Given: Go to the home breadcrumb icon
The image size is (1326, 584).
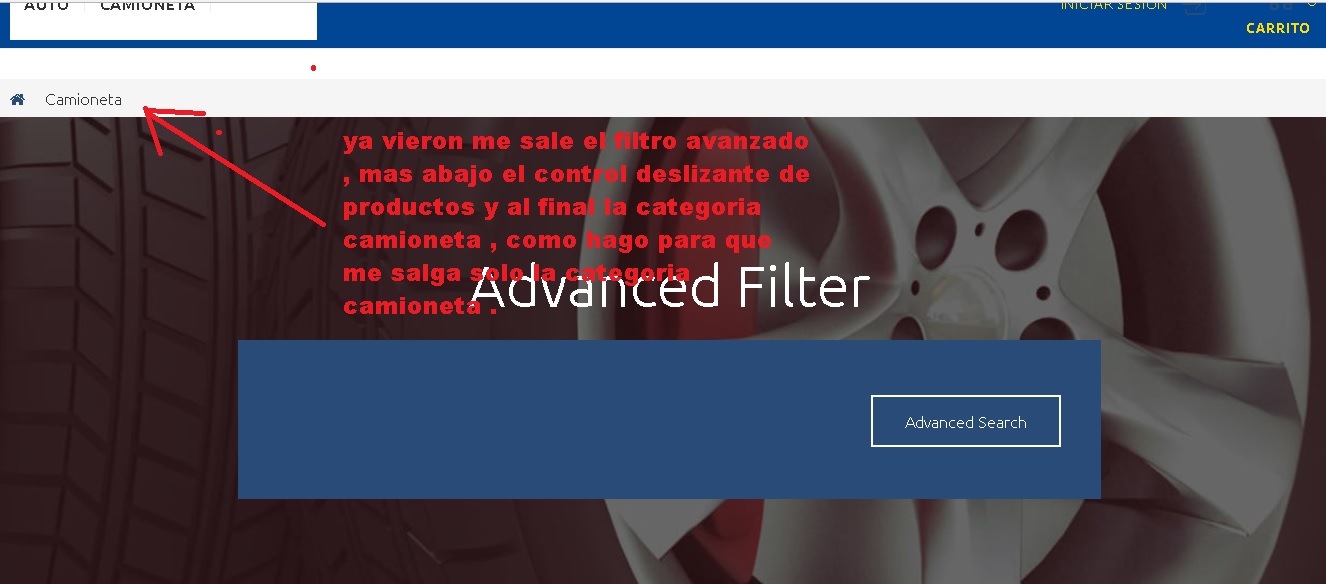Looking at the screenshot, I should pyautogui.click(x=17, y=99).
